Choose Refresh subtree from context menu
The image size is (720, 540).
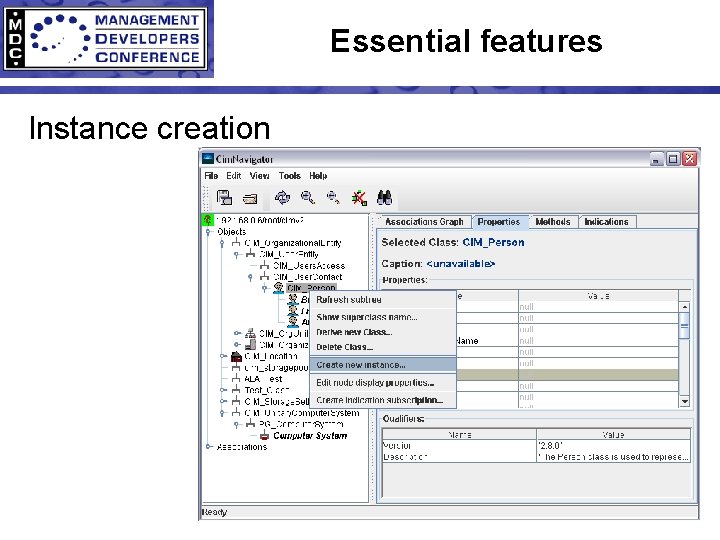click(x=383, y=299)
